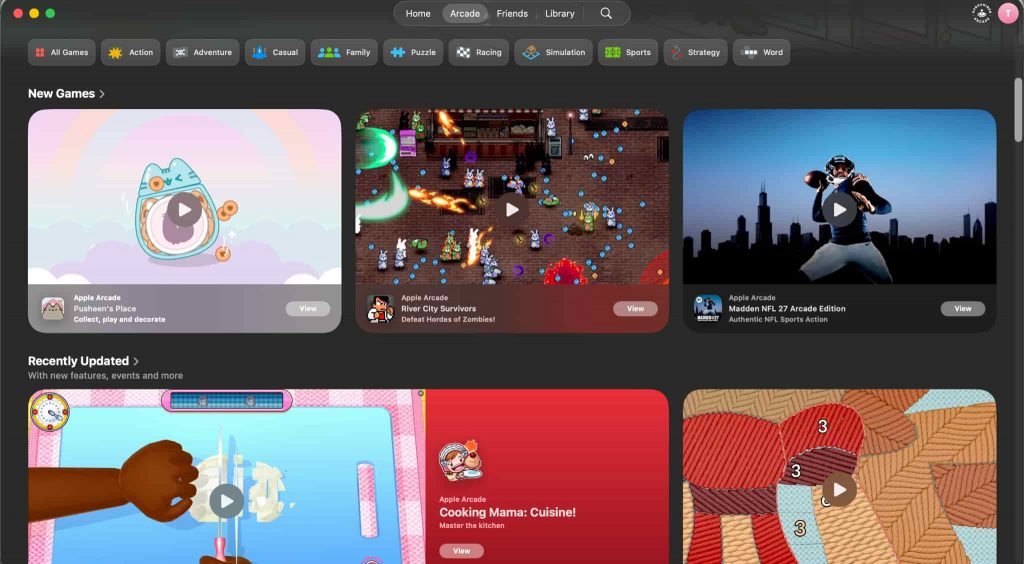Play the Cooking Mama preview video
Viewport: 1024px width, 564px height.
[x=227, y=501]
